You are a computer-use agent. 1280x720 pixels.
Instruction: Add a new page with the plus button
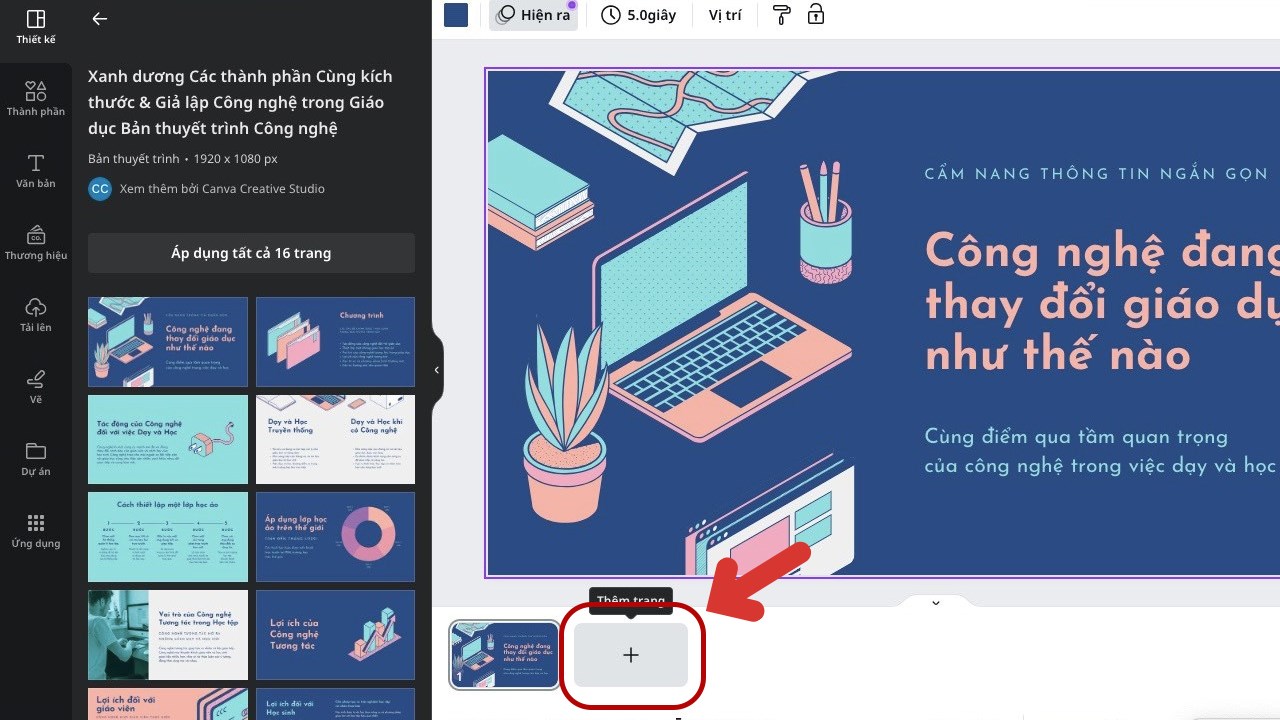pyautogui.click(x=630, y=655)
